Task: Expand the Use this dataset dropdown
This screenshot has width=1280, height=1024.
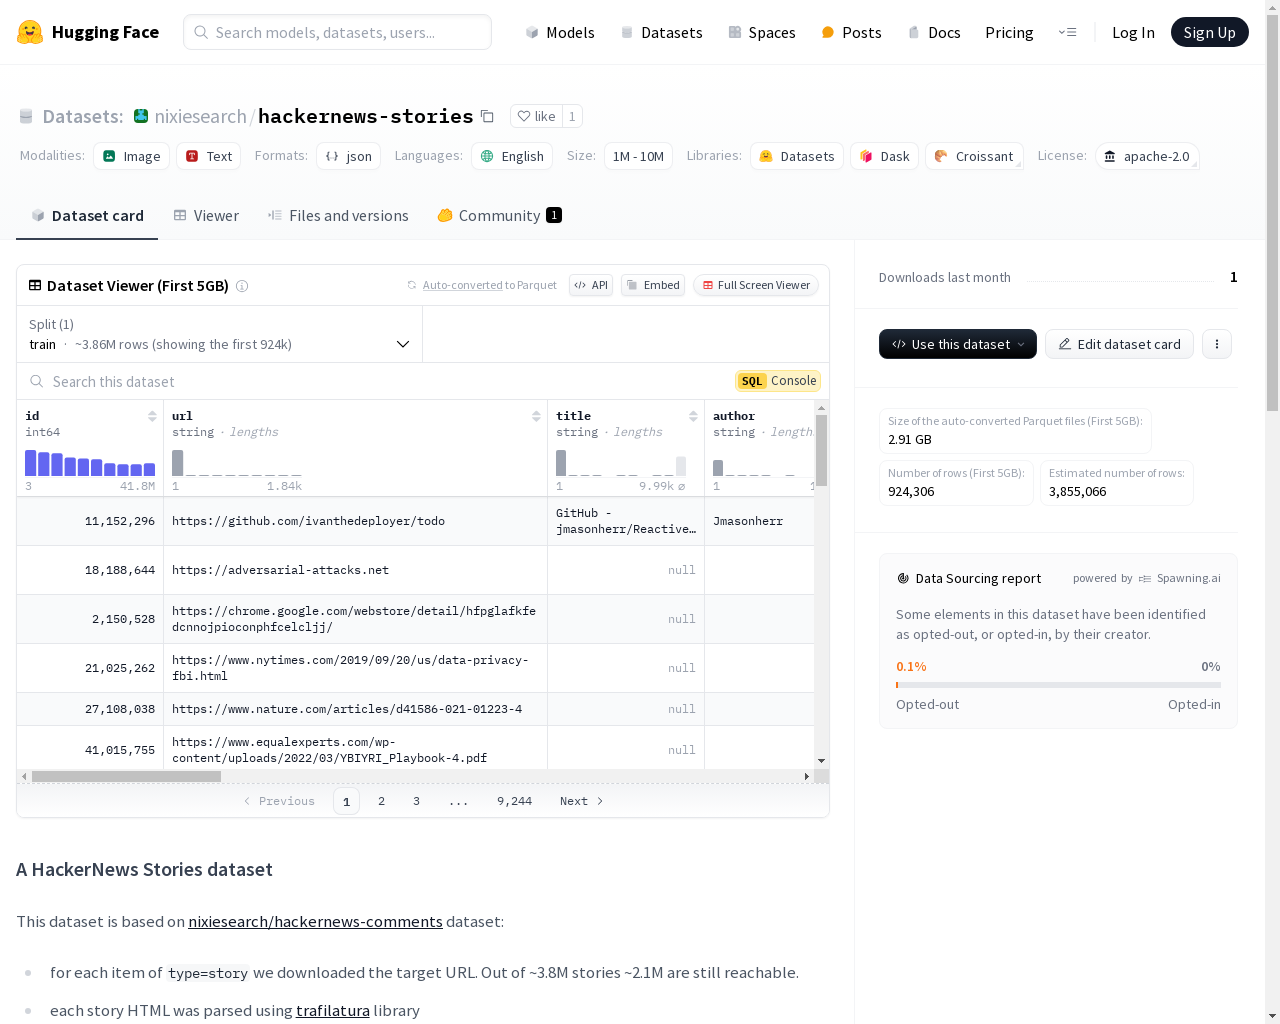Action: [958, 344]
